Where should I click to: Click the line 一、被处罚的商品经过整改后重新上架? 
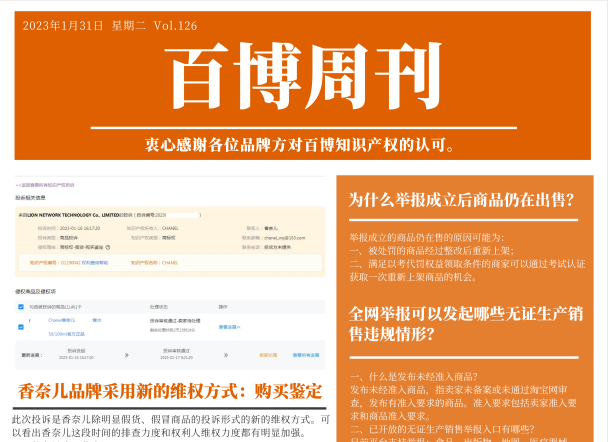tap(432, 250)
